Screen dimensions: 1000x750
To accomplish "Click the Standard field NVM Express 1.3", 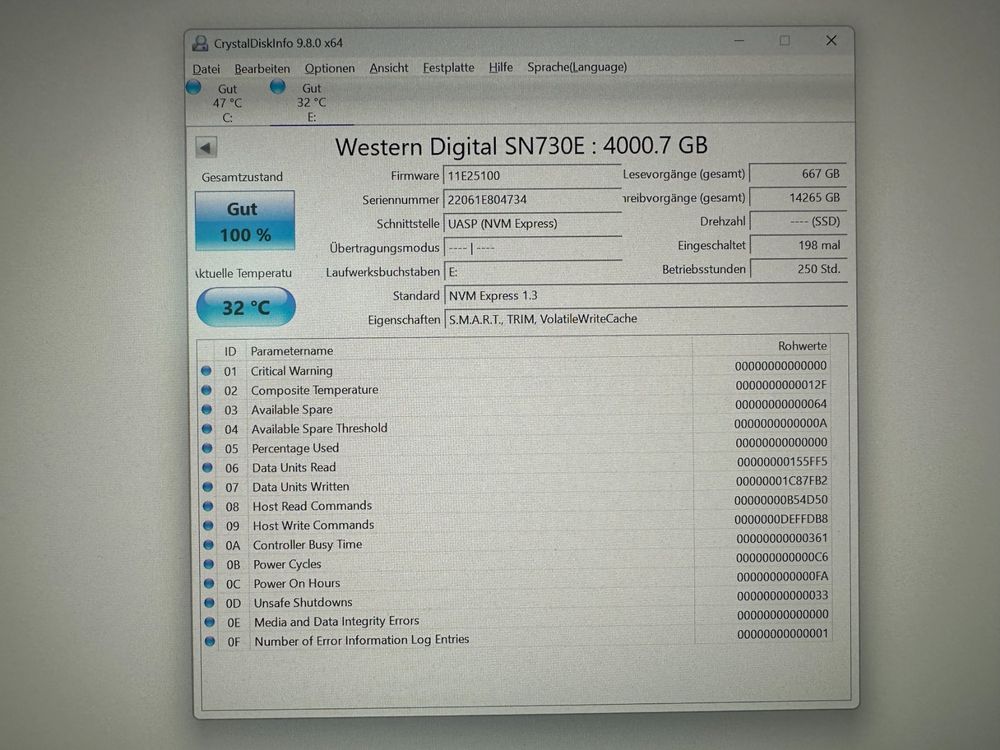I will click(645, 295).
